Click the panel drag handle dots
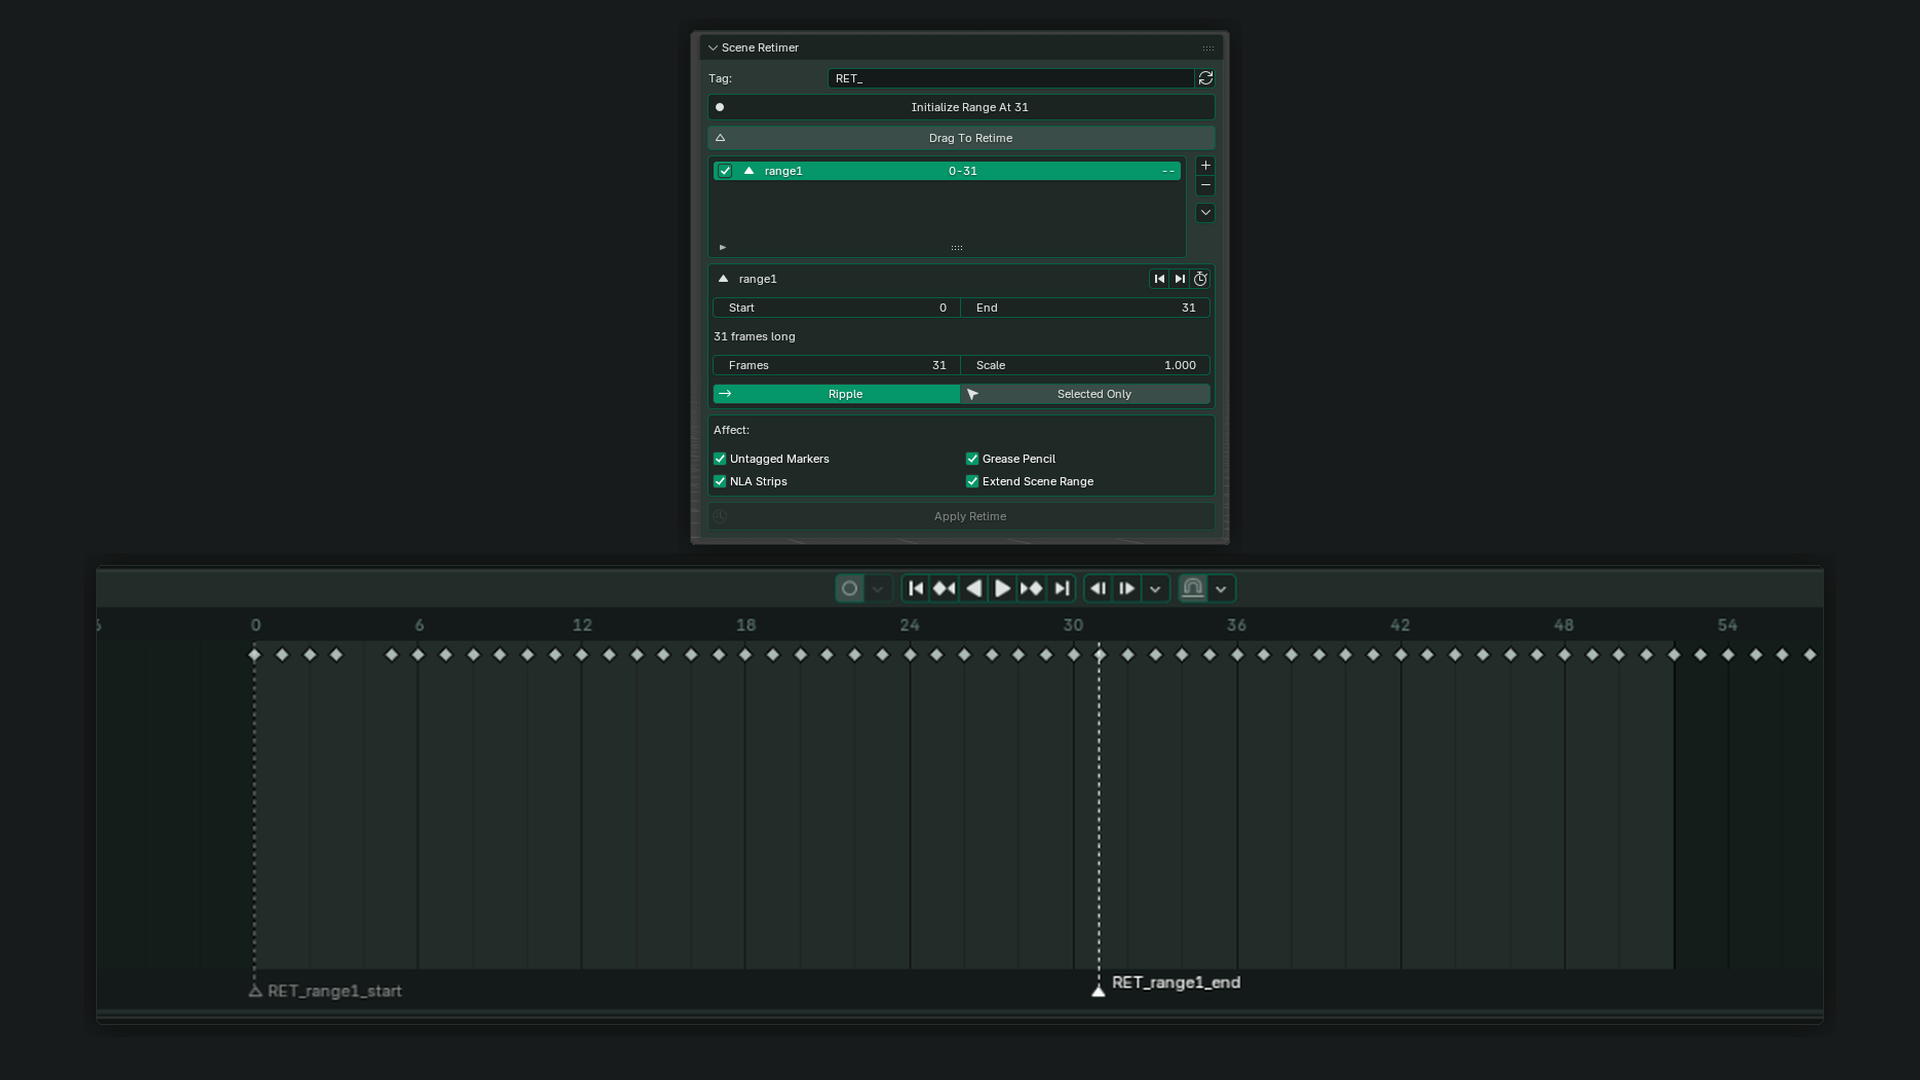The width and height of the screenshot is (1920, 1080). click(1208, 48)
